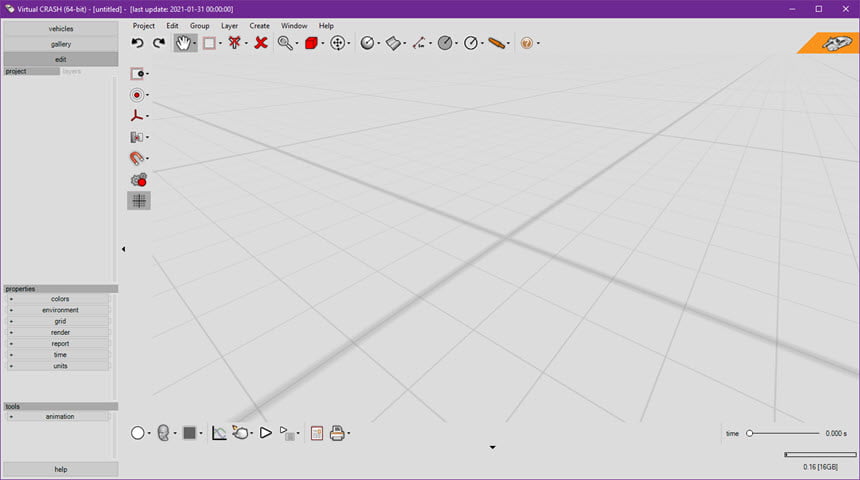The width and height of the screenshot is (860, 480).
Task: Open dropdown arrow beside the magnet icon
Action: [148, 159]
